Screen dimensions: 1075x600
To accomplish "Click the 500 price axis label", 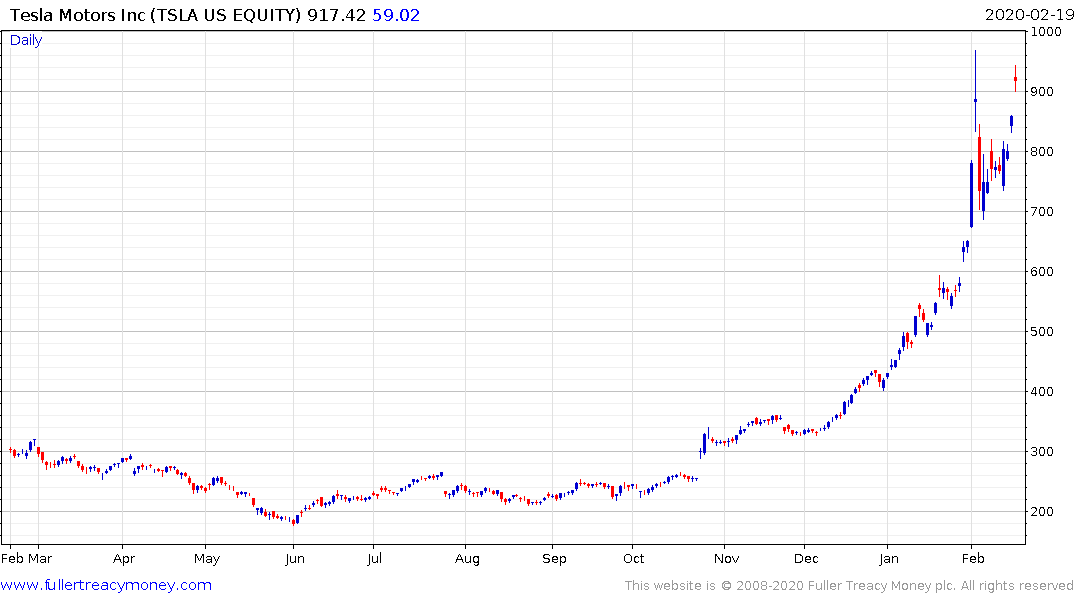I will coord(1042,332).
